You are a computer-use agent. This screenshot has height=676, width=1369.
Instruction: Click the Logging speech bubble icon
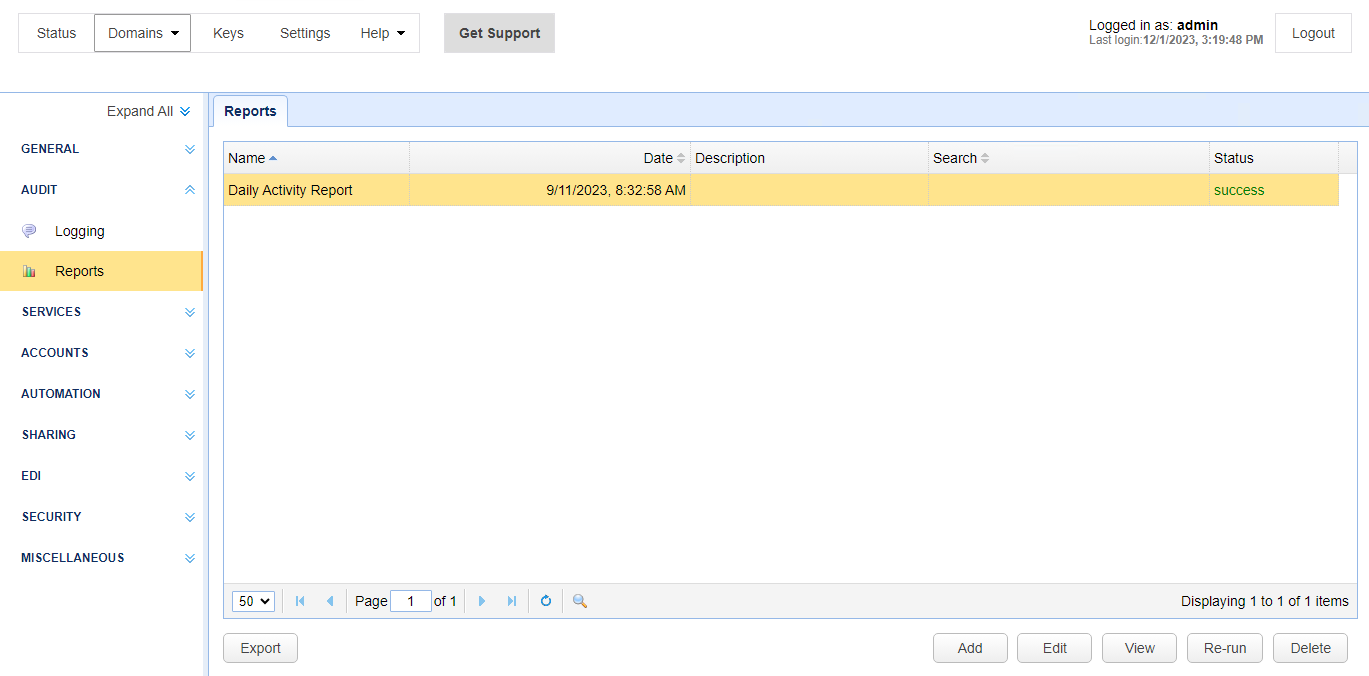[x=29, y=231]
